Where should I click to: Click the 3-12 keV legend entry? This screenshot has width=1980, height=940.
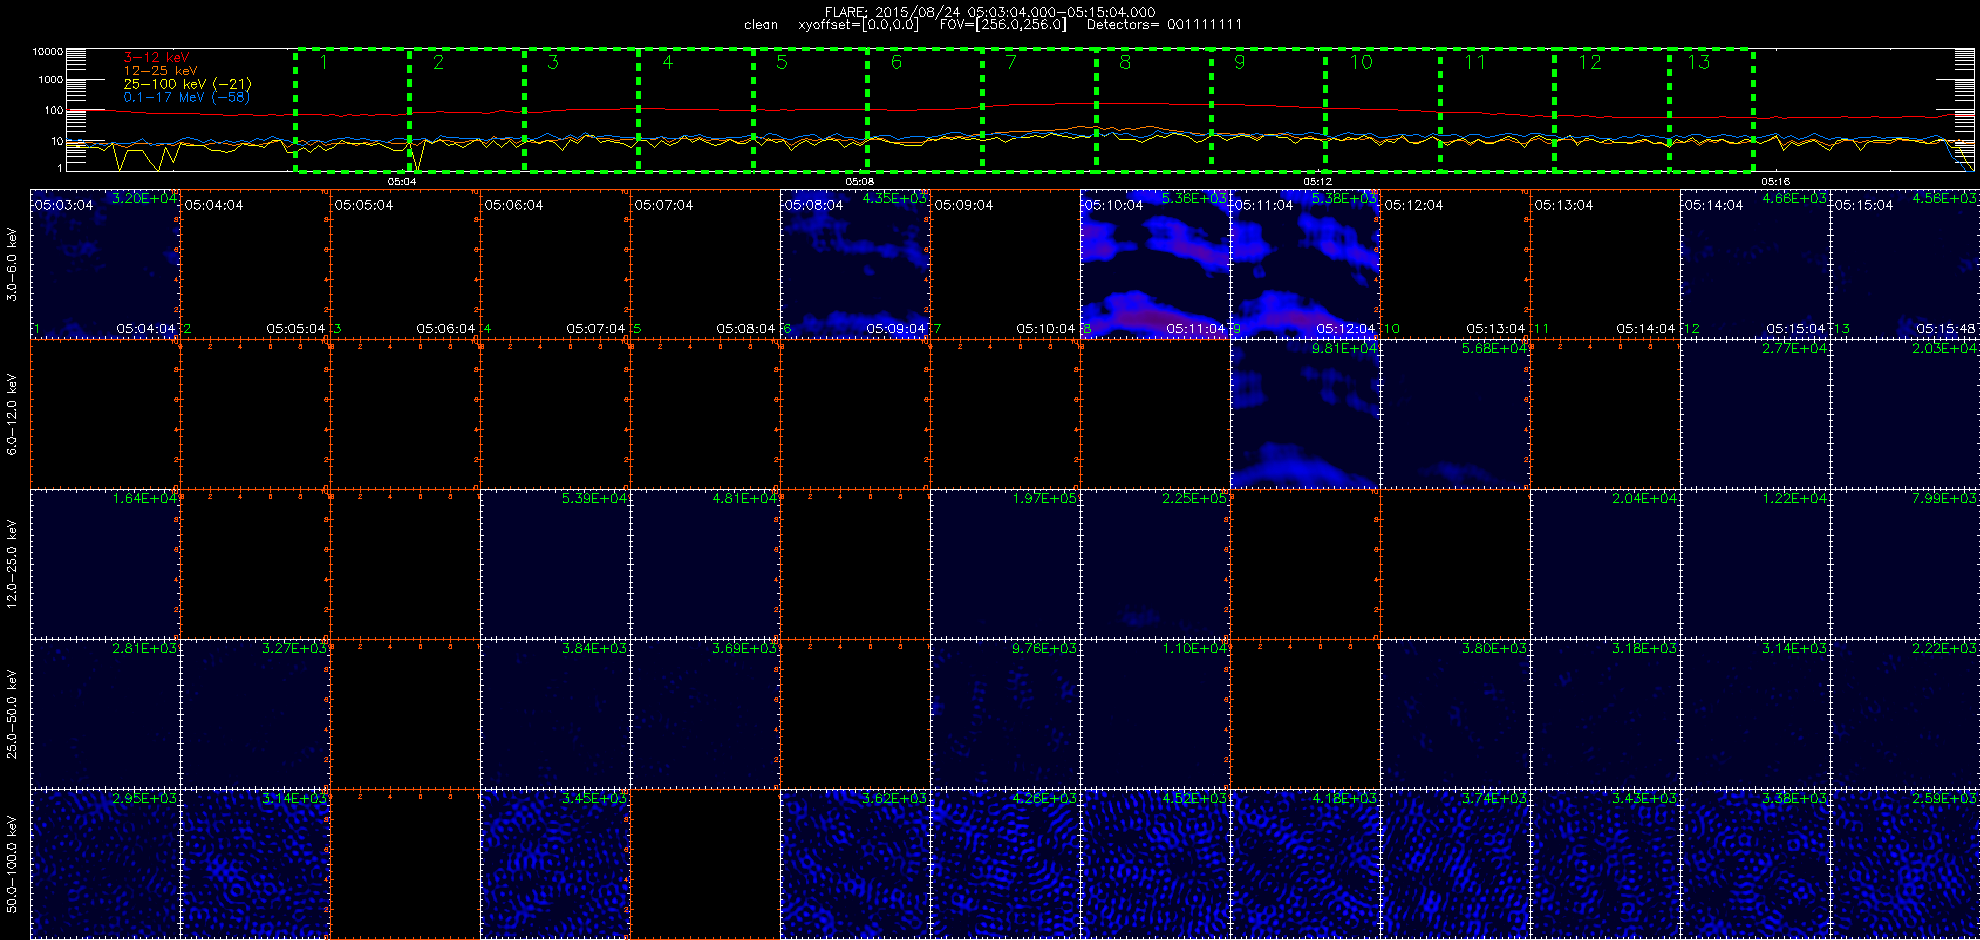coord(156,58)
